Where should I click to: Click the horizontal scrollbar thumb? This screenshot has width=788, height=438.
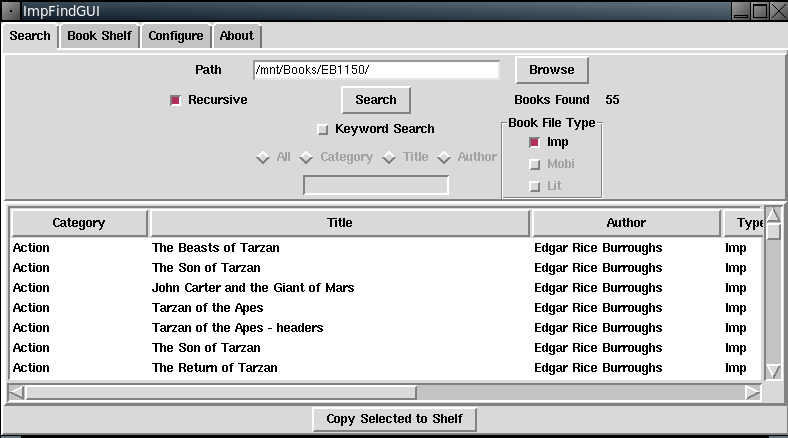coord(221,392)
